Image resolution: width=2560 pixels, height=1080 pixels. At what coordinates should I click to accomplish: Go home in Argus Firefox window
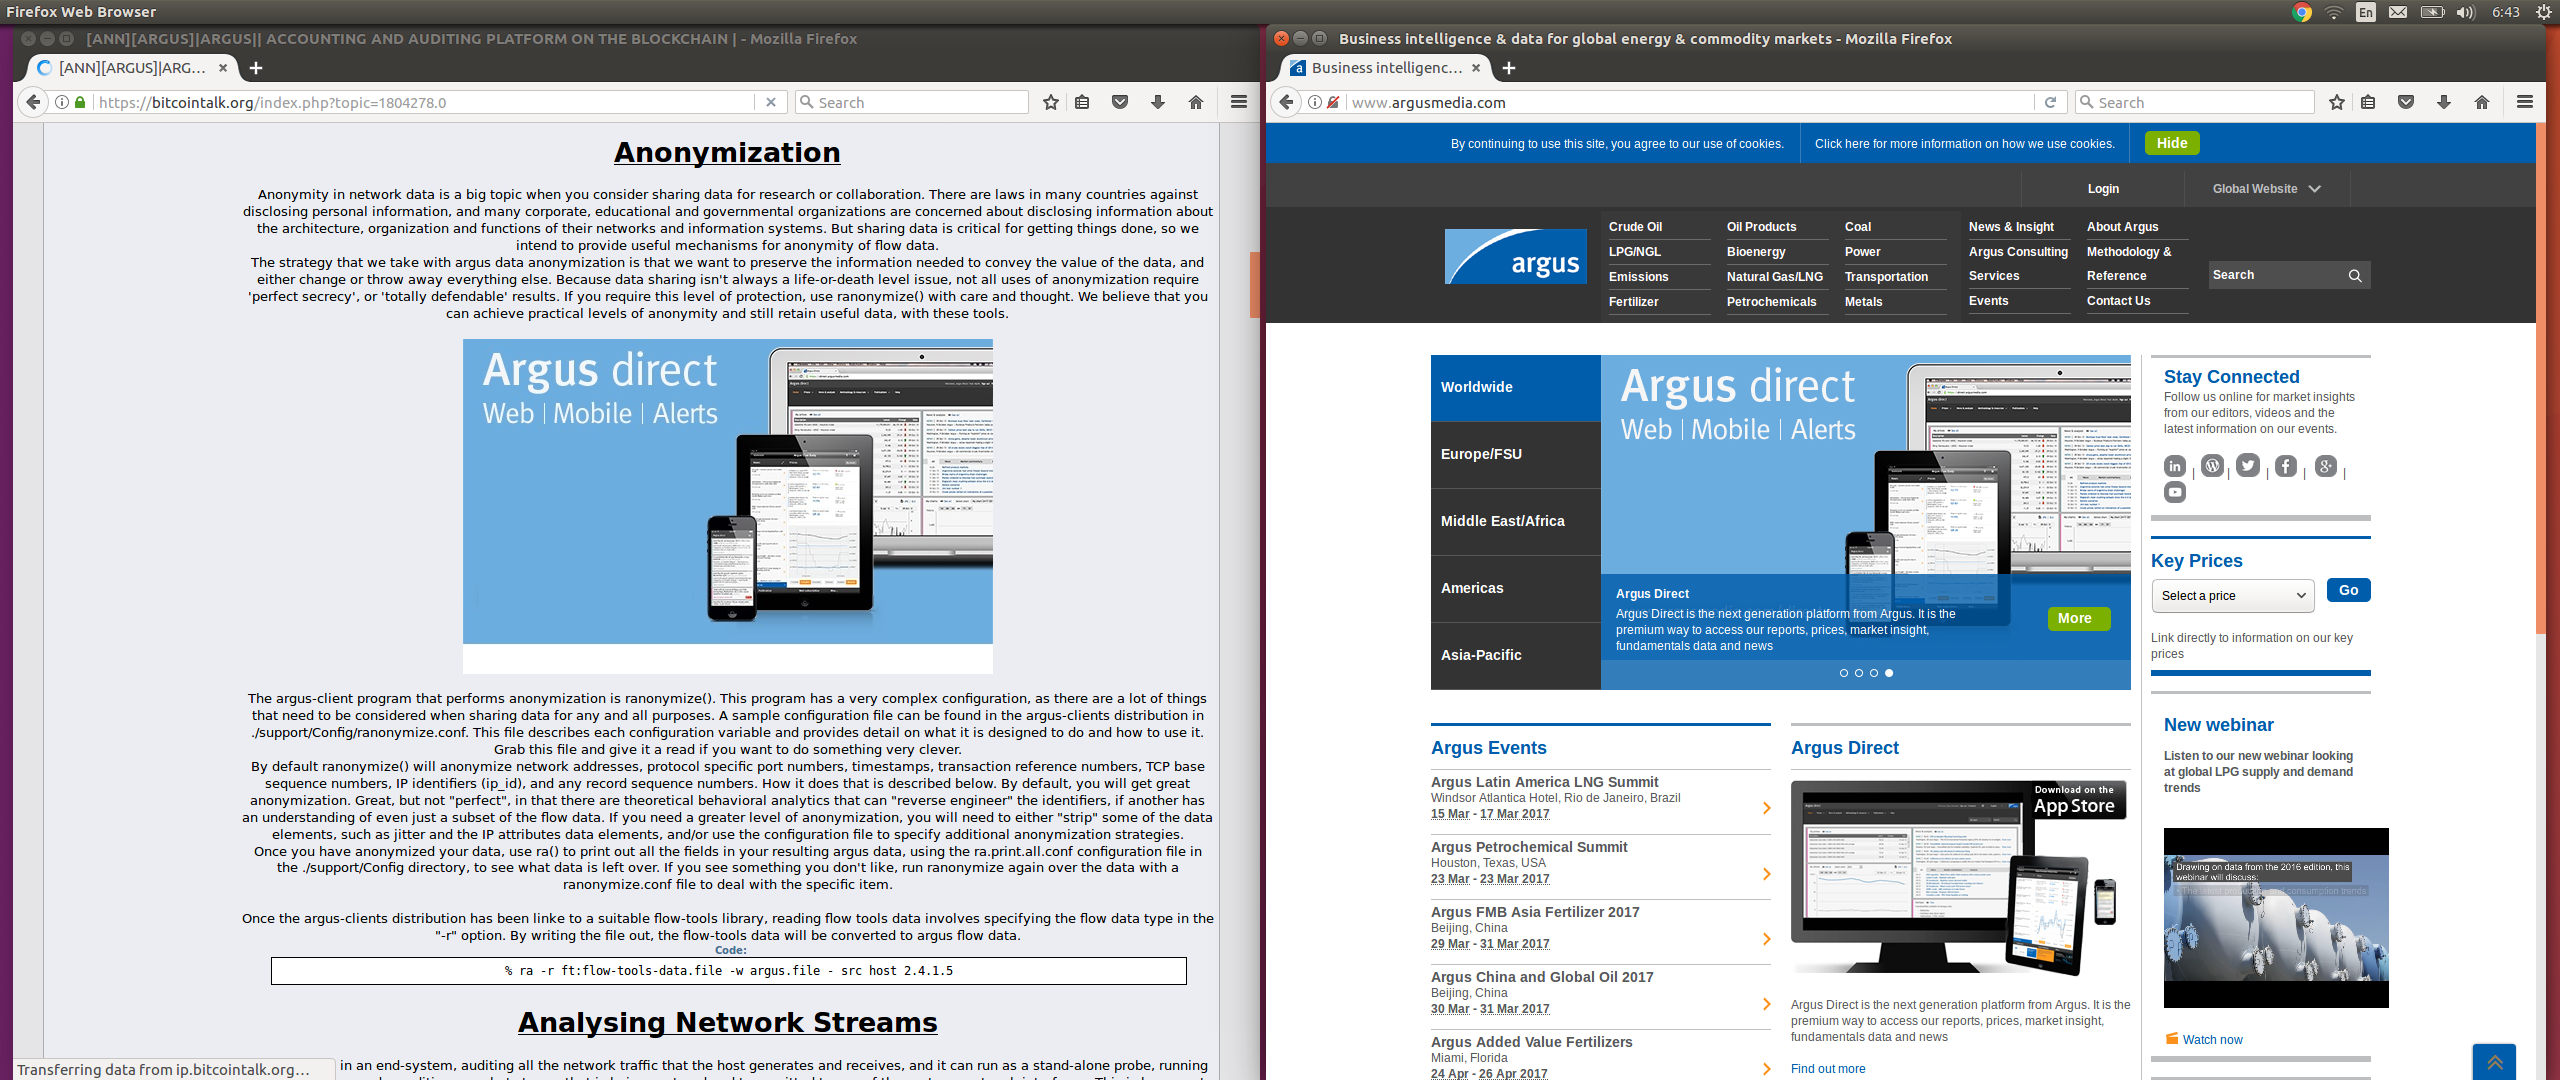(2482, 102)
